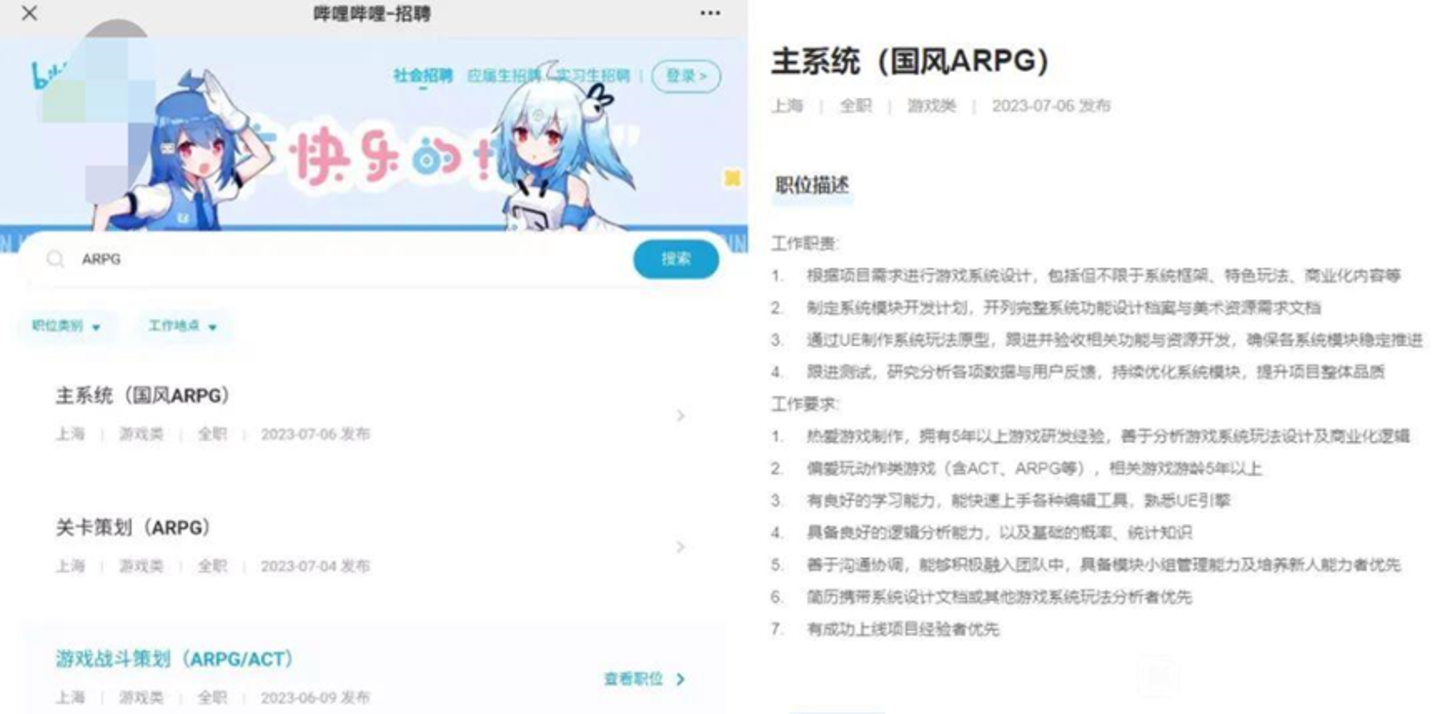Open the 关卡策划（ARPG） job title
Screen dimensions: 1440x714
[x=133, y=527]
